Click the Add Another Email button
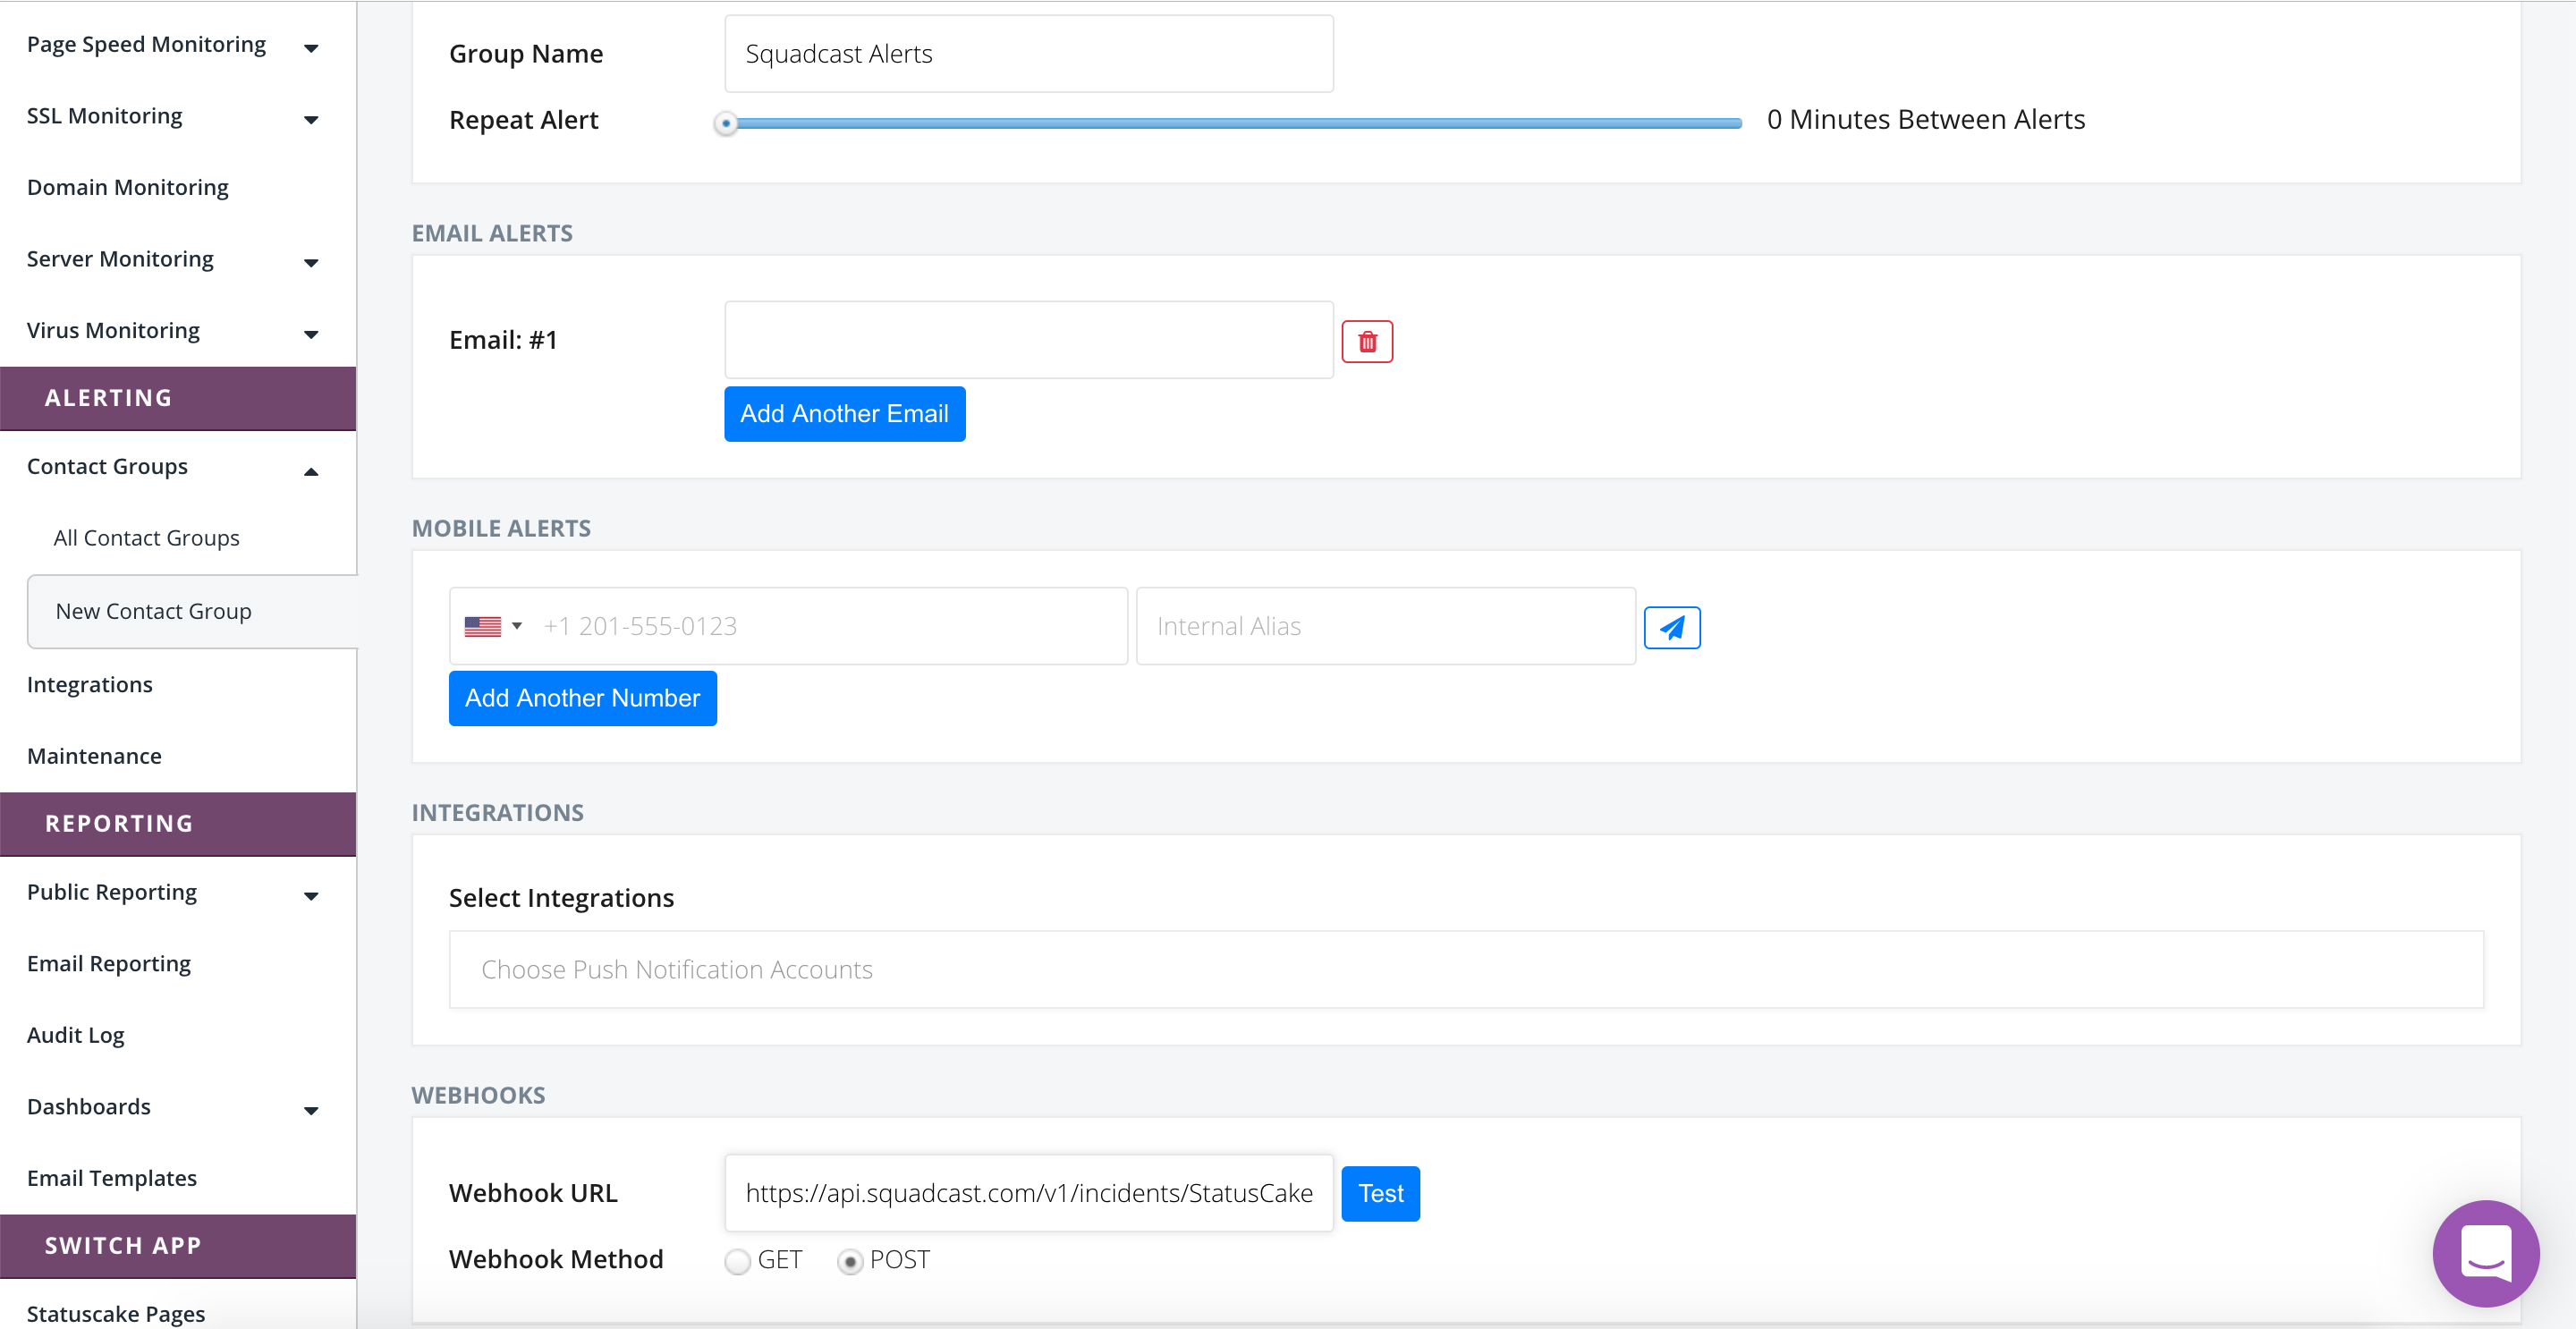 click(844, 414)
